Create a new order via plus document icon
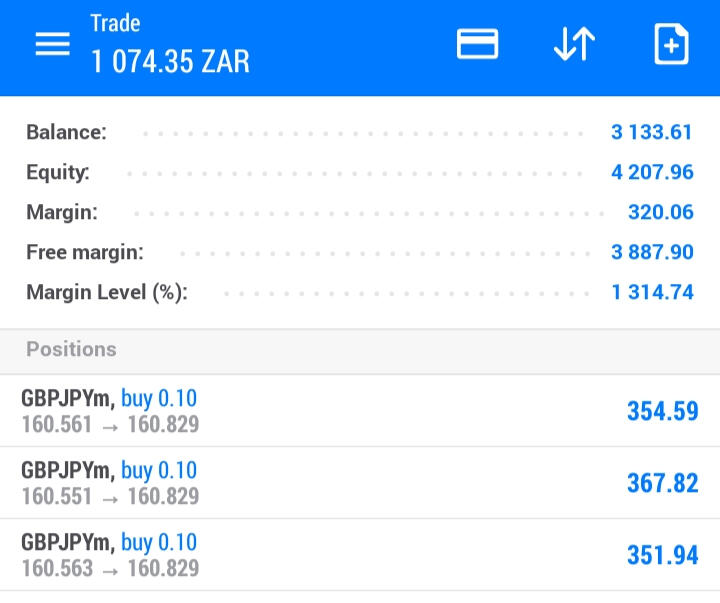 671,45
